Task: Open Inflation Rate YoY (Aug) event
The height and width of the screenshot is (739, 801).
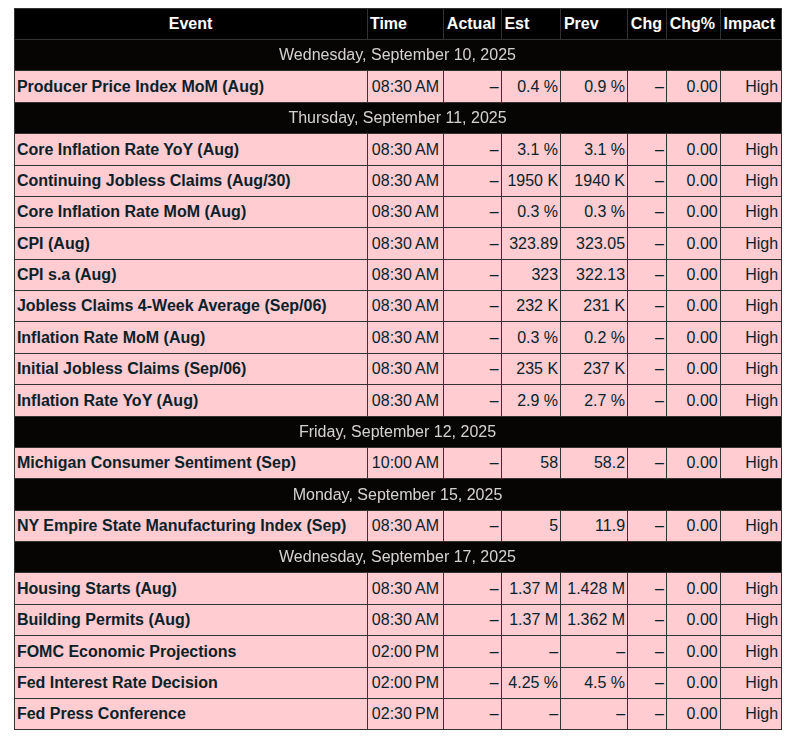Action: tap(108, 400)
